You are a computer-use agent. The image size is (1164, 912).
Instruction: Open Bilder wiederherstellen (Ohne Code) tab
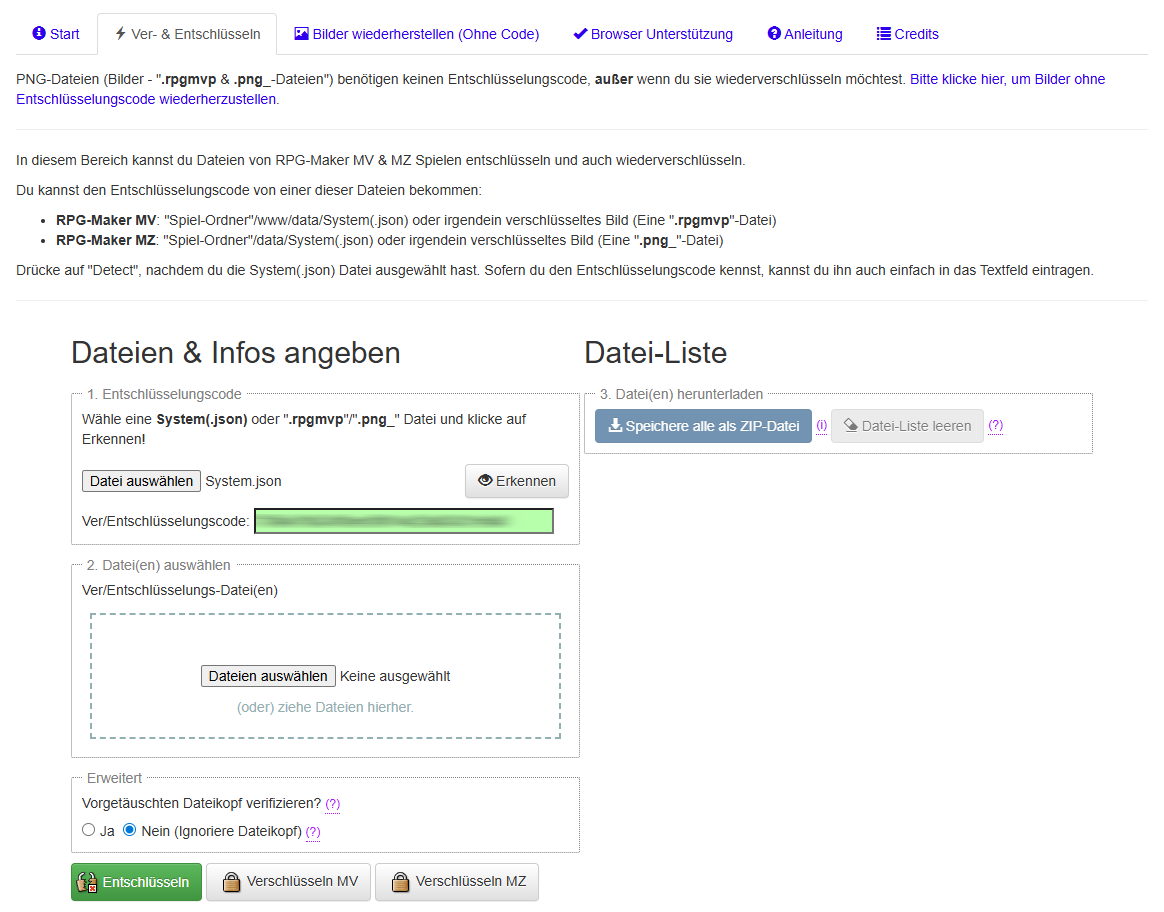(416, 34)
